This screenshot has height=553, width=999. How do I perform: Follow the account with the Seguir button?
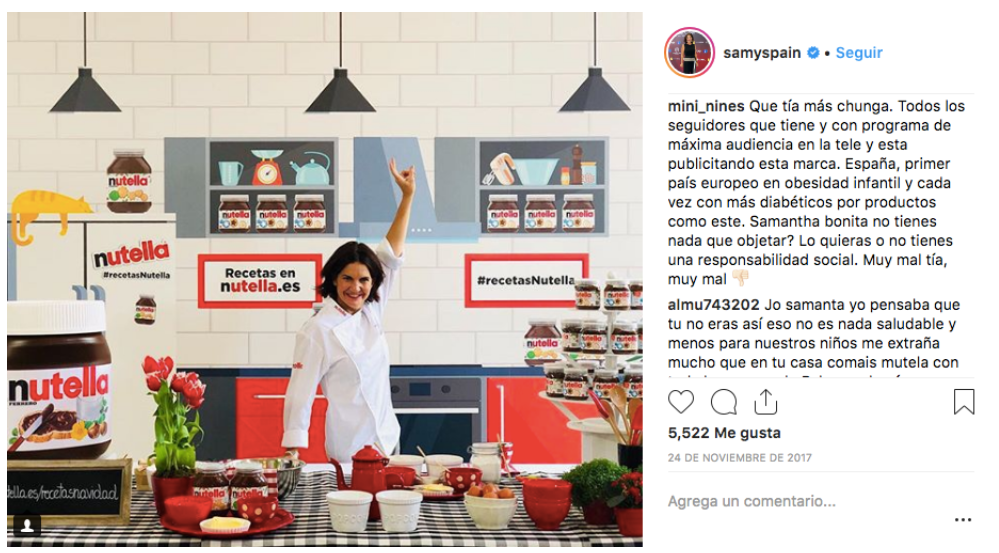(x=859, y=53)
